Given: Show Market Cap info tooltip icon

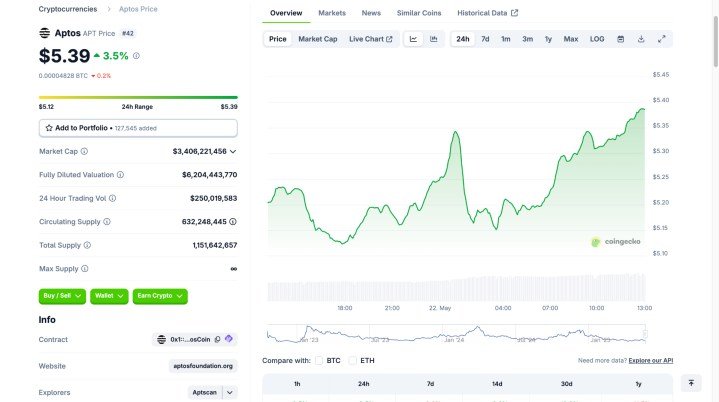Looking at the screenshot, I should coord(84,151).
